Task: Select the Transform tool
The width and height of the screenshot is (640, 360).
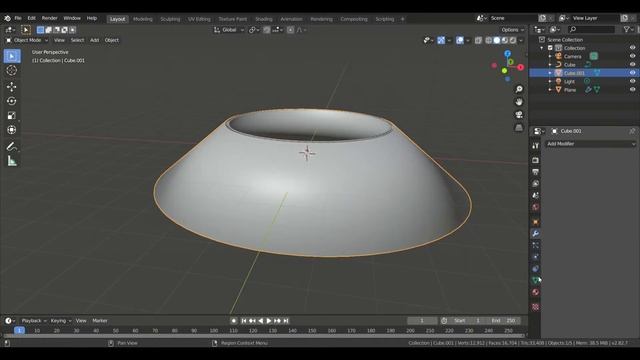Action: pyautogui.click(x=12, y=130)
